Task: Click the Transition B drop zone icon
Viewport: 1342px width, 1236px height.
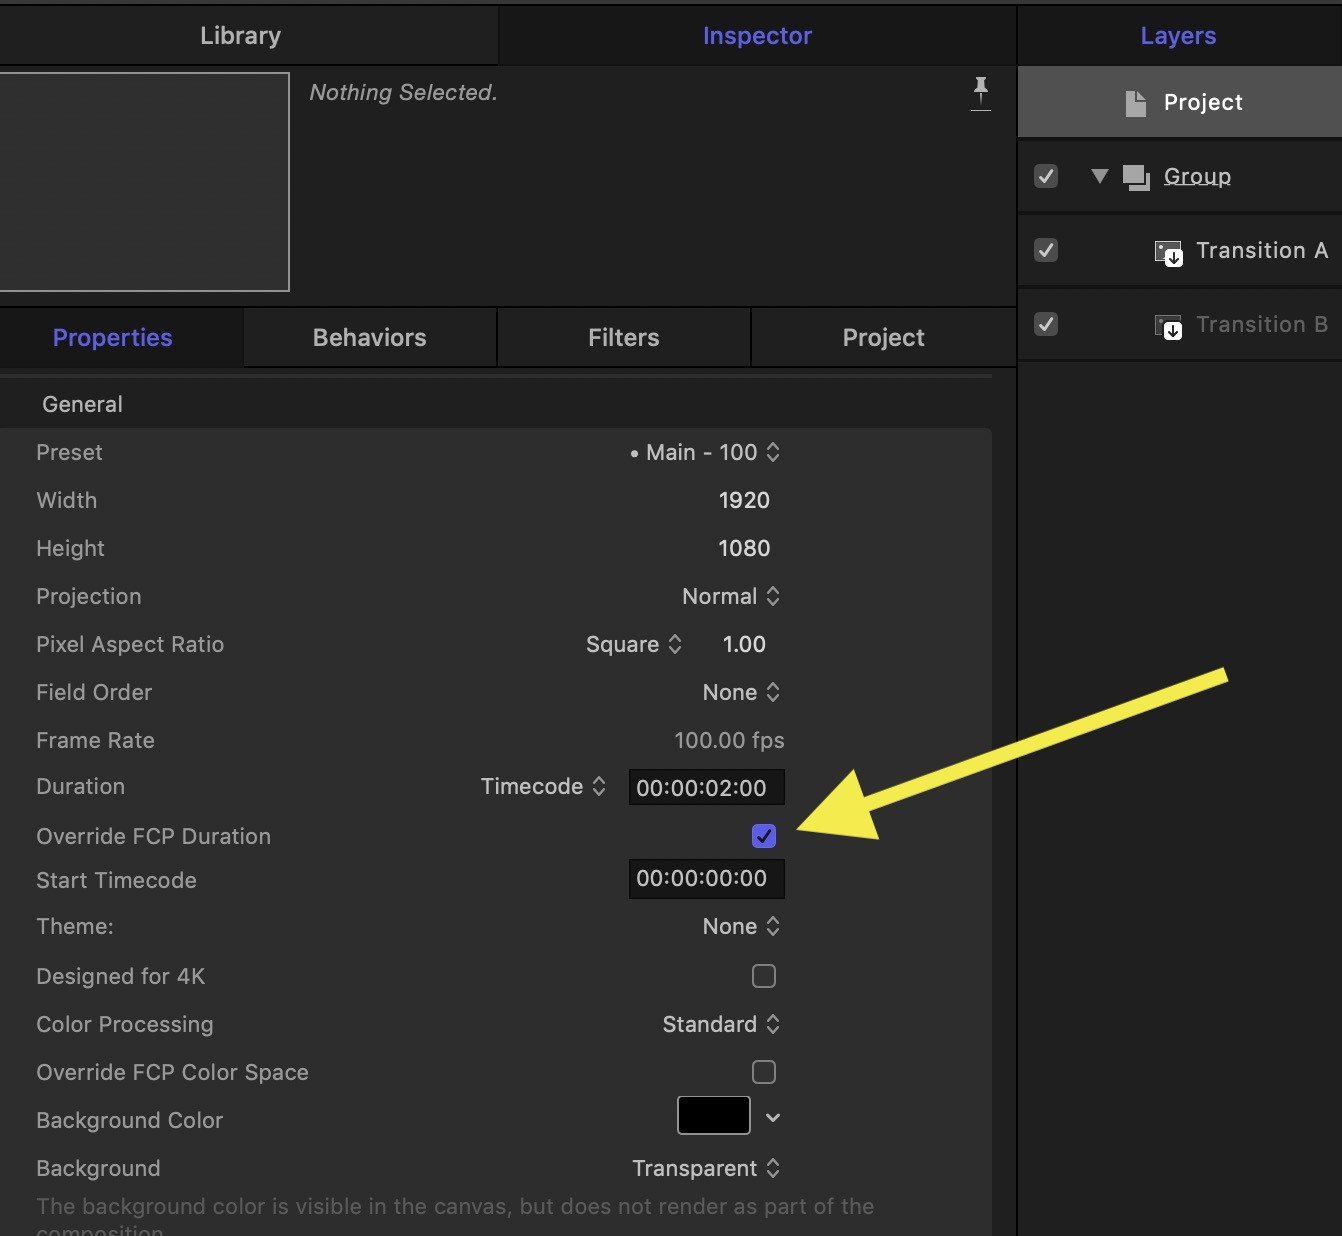Action: tap(1168, 326)
